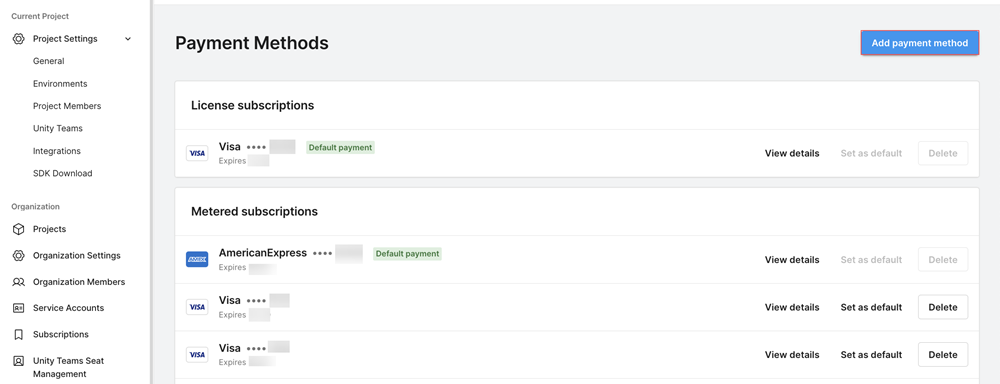Open the Integrations page
The height and width of the screenshot is (384, 1000).
pos(57,151)
